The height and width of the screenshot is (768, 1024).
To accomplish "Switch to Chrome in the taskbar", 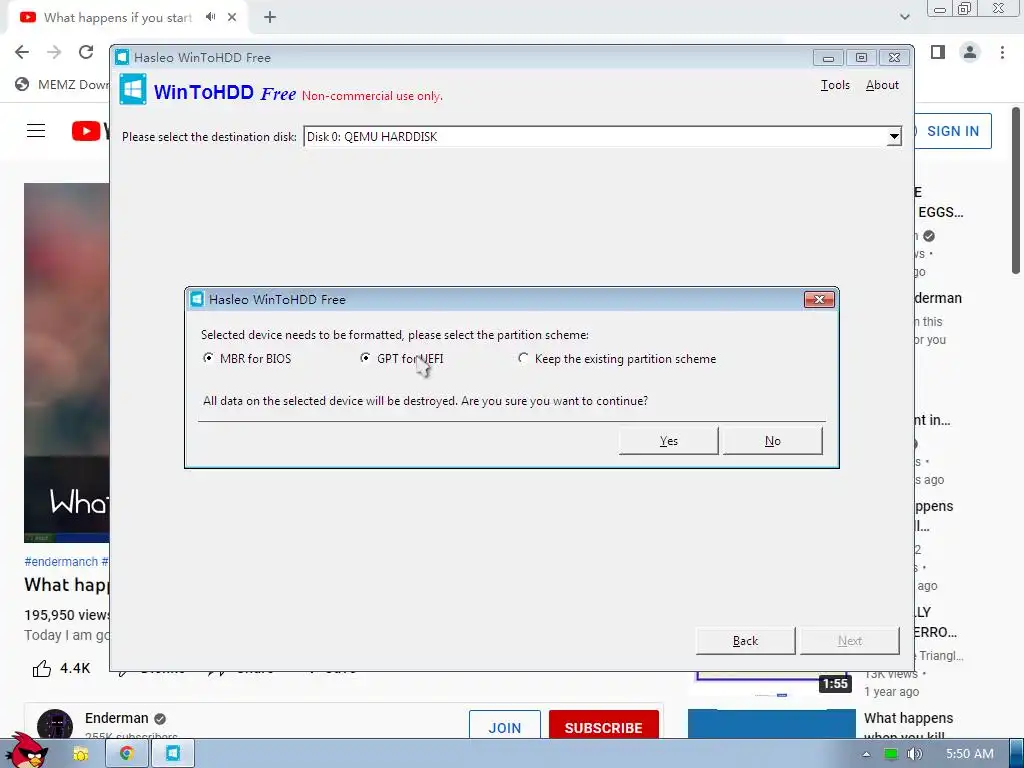I will [x=127, y=754].
